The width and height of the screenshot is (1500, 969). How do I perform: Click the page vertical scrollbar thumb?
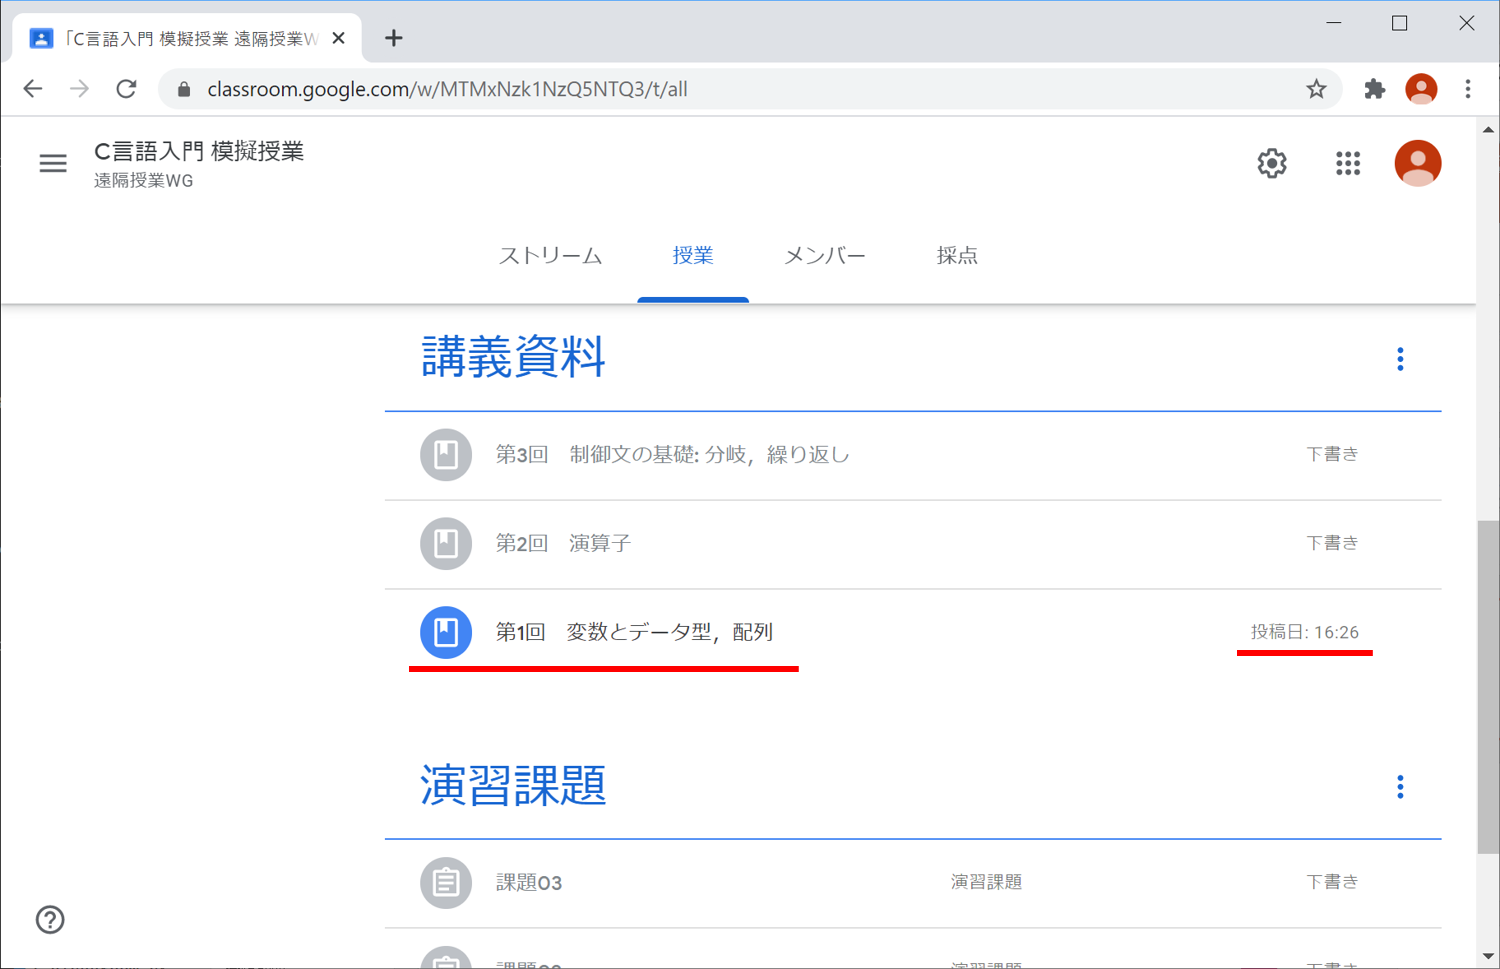[1488, 686]
